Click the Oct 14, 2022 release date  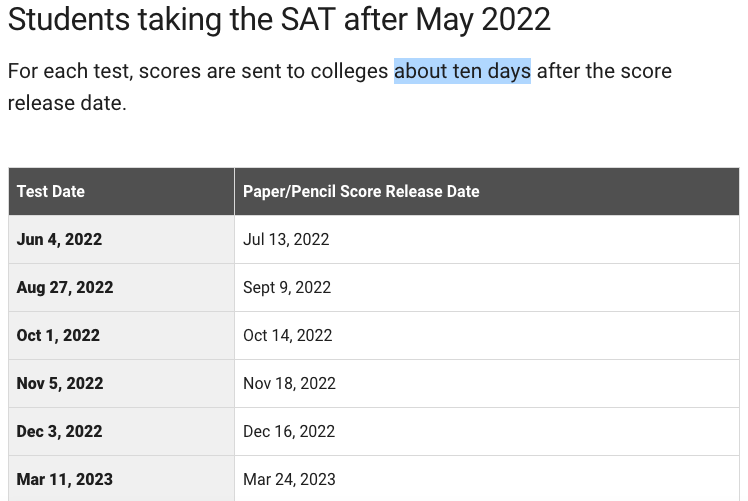click(x=288, y=335)
